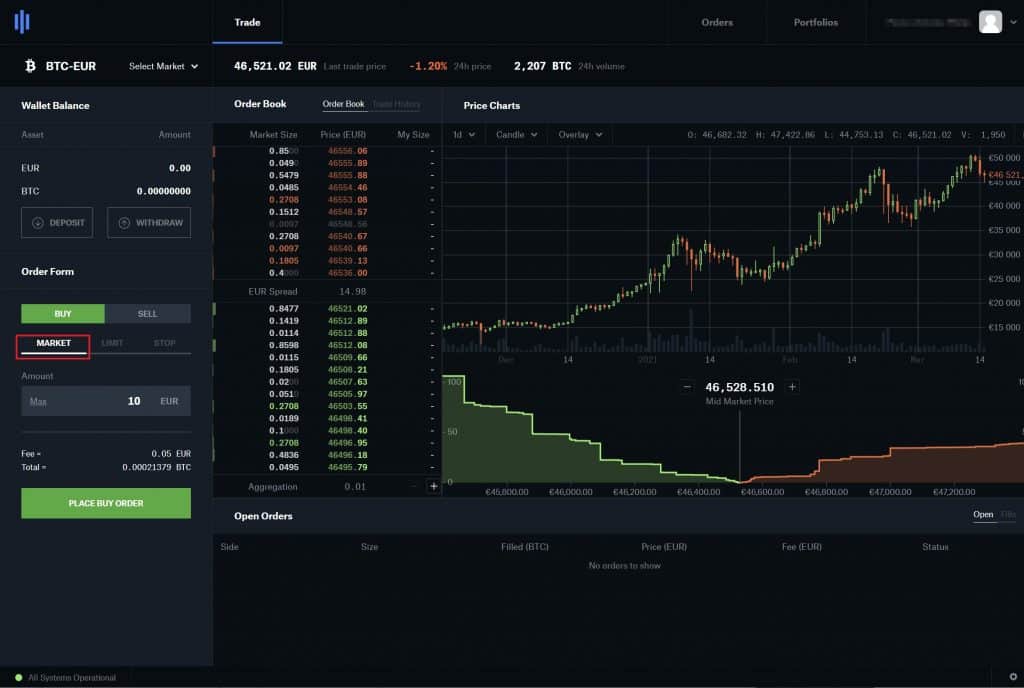Increase aggregation with the plus stepper
The width and height of the screenshot is (1024, 688).
[434, 486]
